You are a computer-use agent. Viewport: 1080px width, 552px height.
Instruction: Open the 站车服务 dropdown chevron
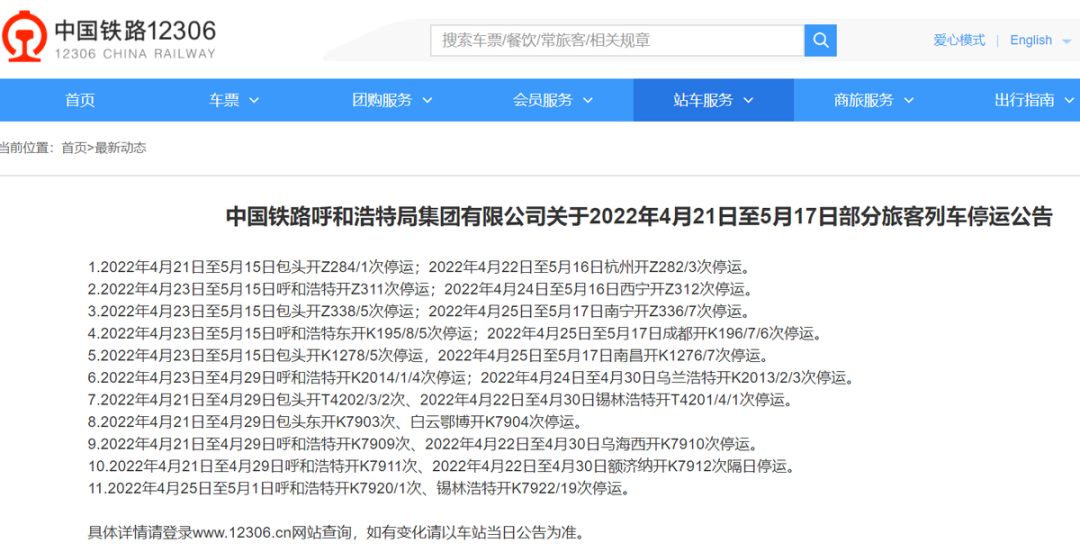(x=749, y=101)
